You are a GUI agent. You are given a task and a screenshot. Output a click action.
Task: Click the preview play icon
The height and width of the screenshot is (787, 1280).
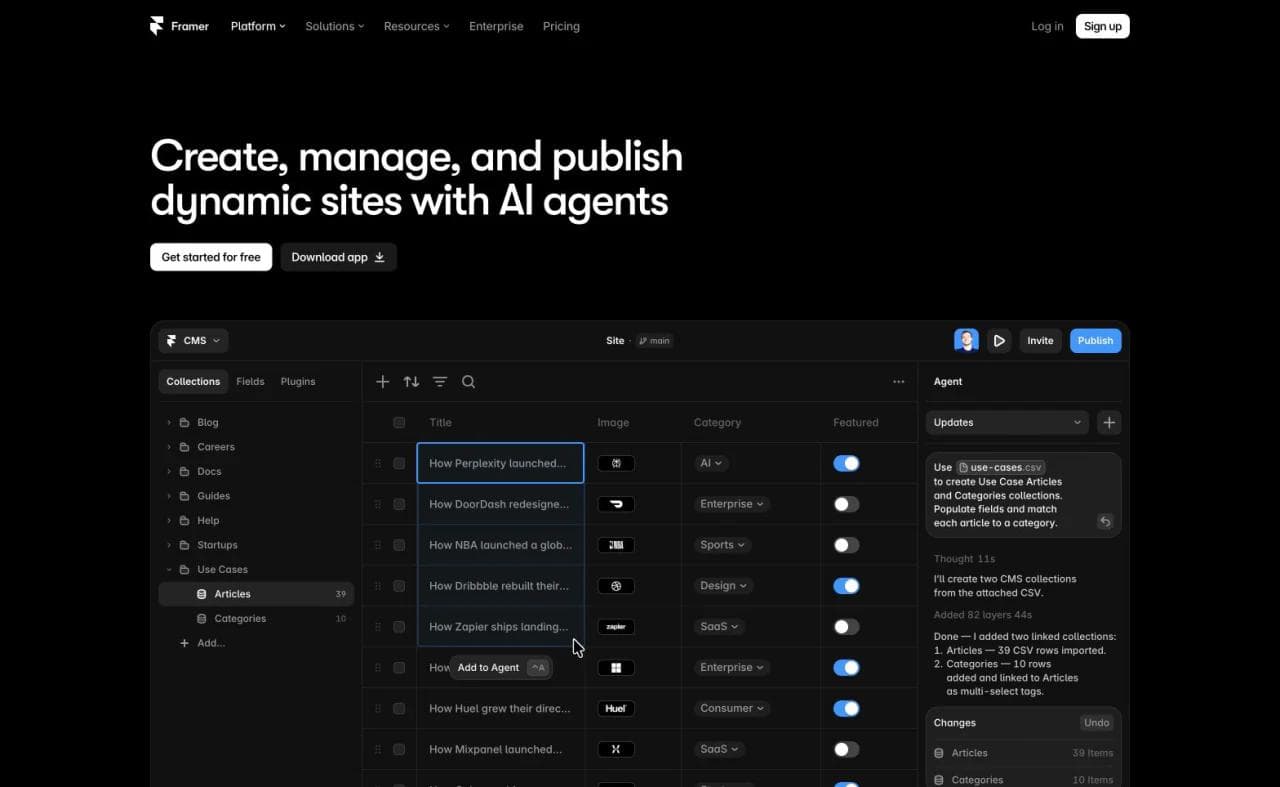point(999,341)
